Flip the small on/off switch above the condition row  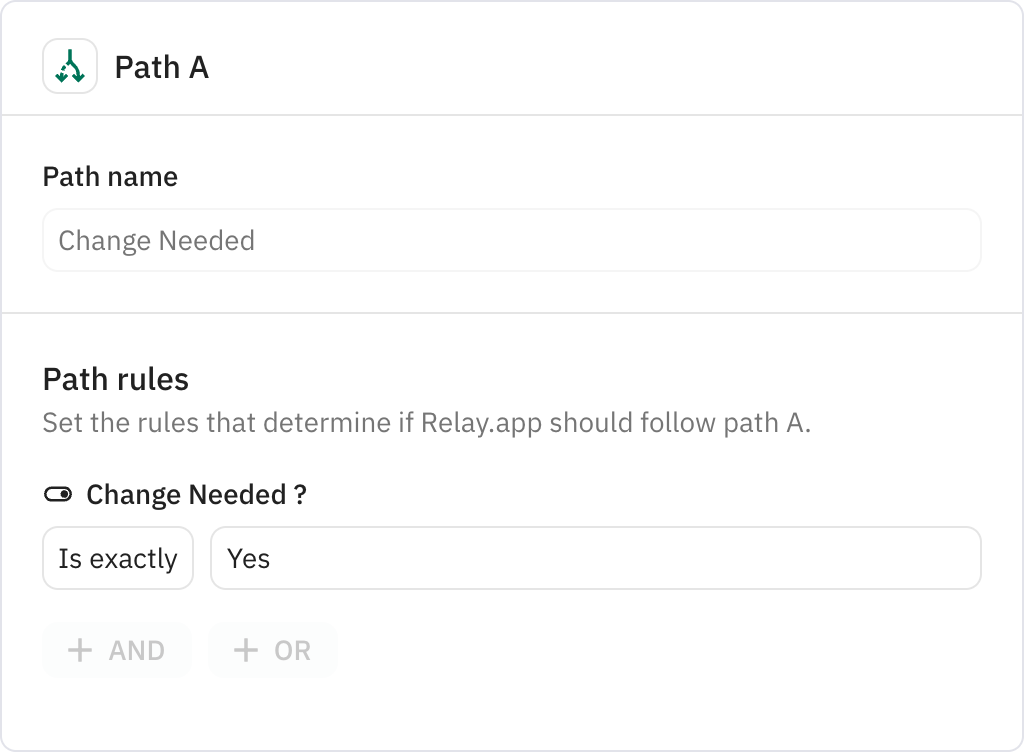pyautogui.click(x=59, y=493)
